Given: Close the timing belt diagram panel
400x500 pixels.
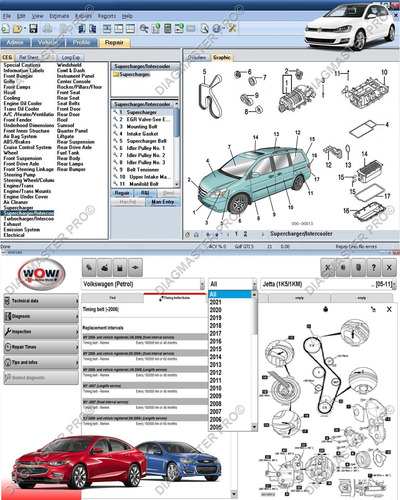Looking at the screenshot, I should (x=389, y=309).
